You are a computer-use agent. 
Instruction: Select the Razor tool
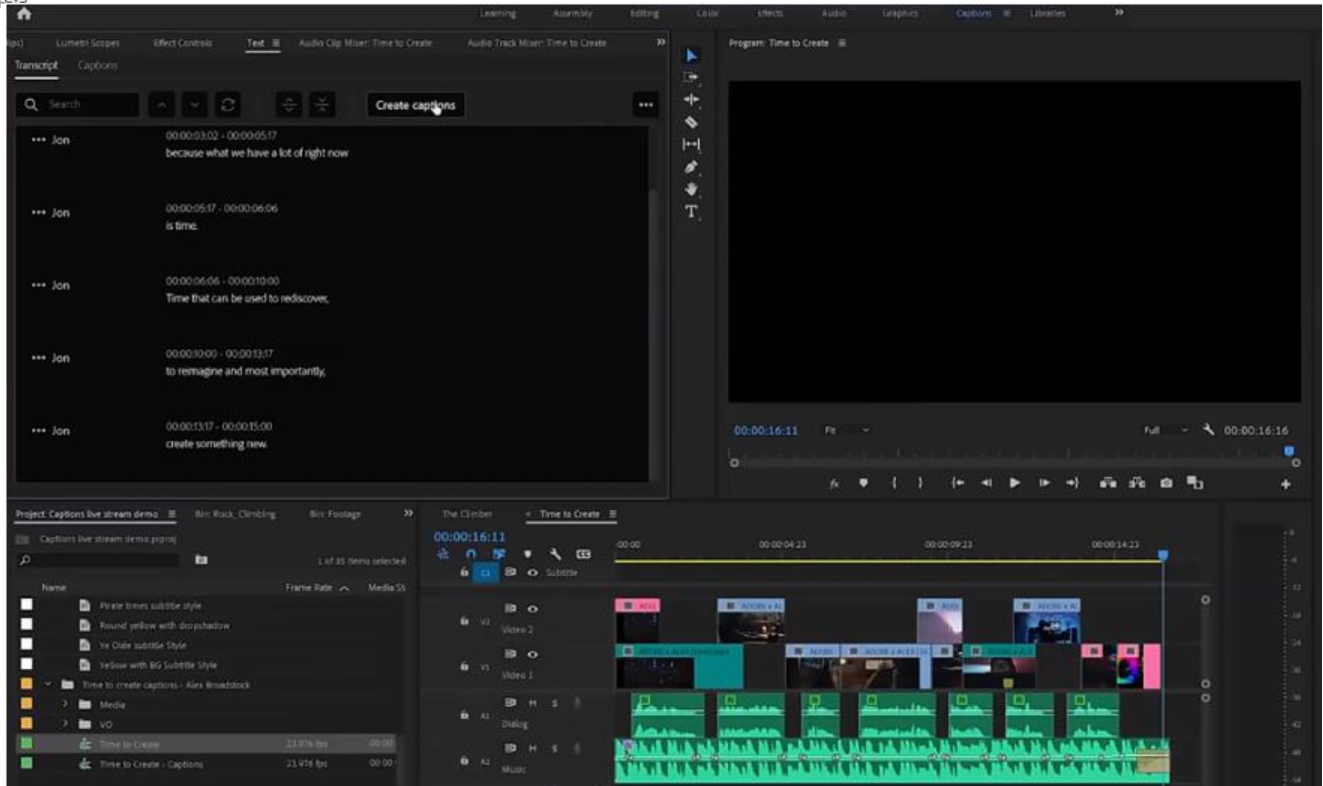point(691,122)
